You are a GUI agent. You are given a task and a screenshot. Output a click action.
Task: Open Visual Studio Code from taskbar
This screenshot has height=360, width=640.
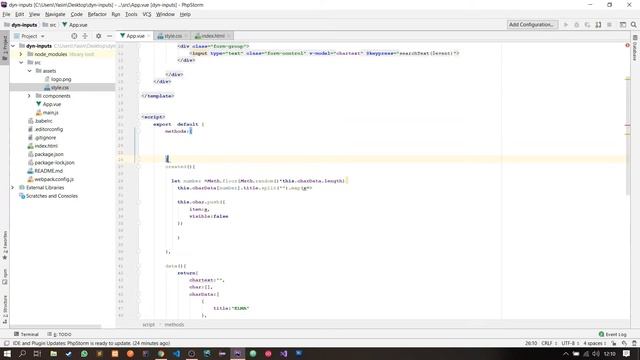click(x=176, y=353)
